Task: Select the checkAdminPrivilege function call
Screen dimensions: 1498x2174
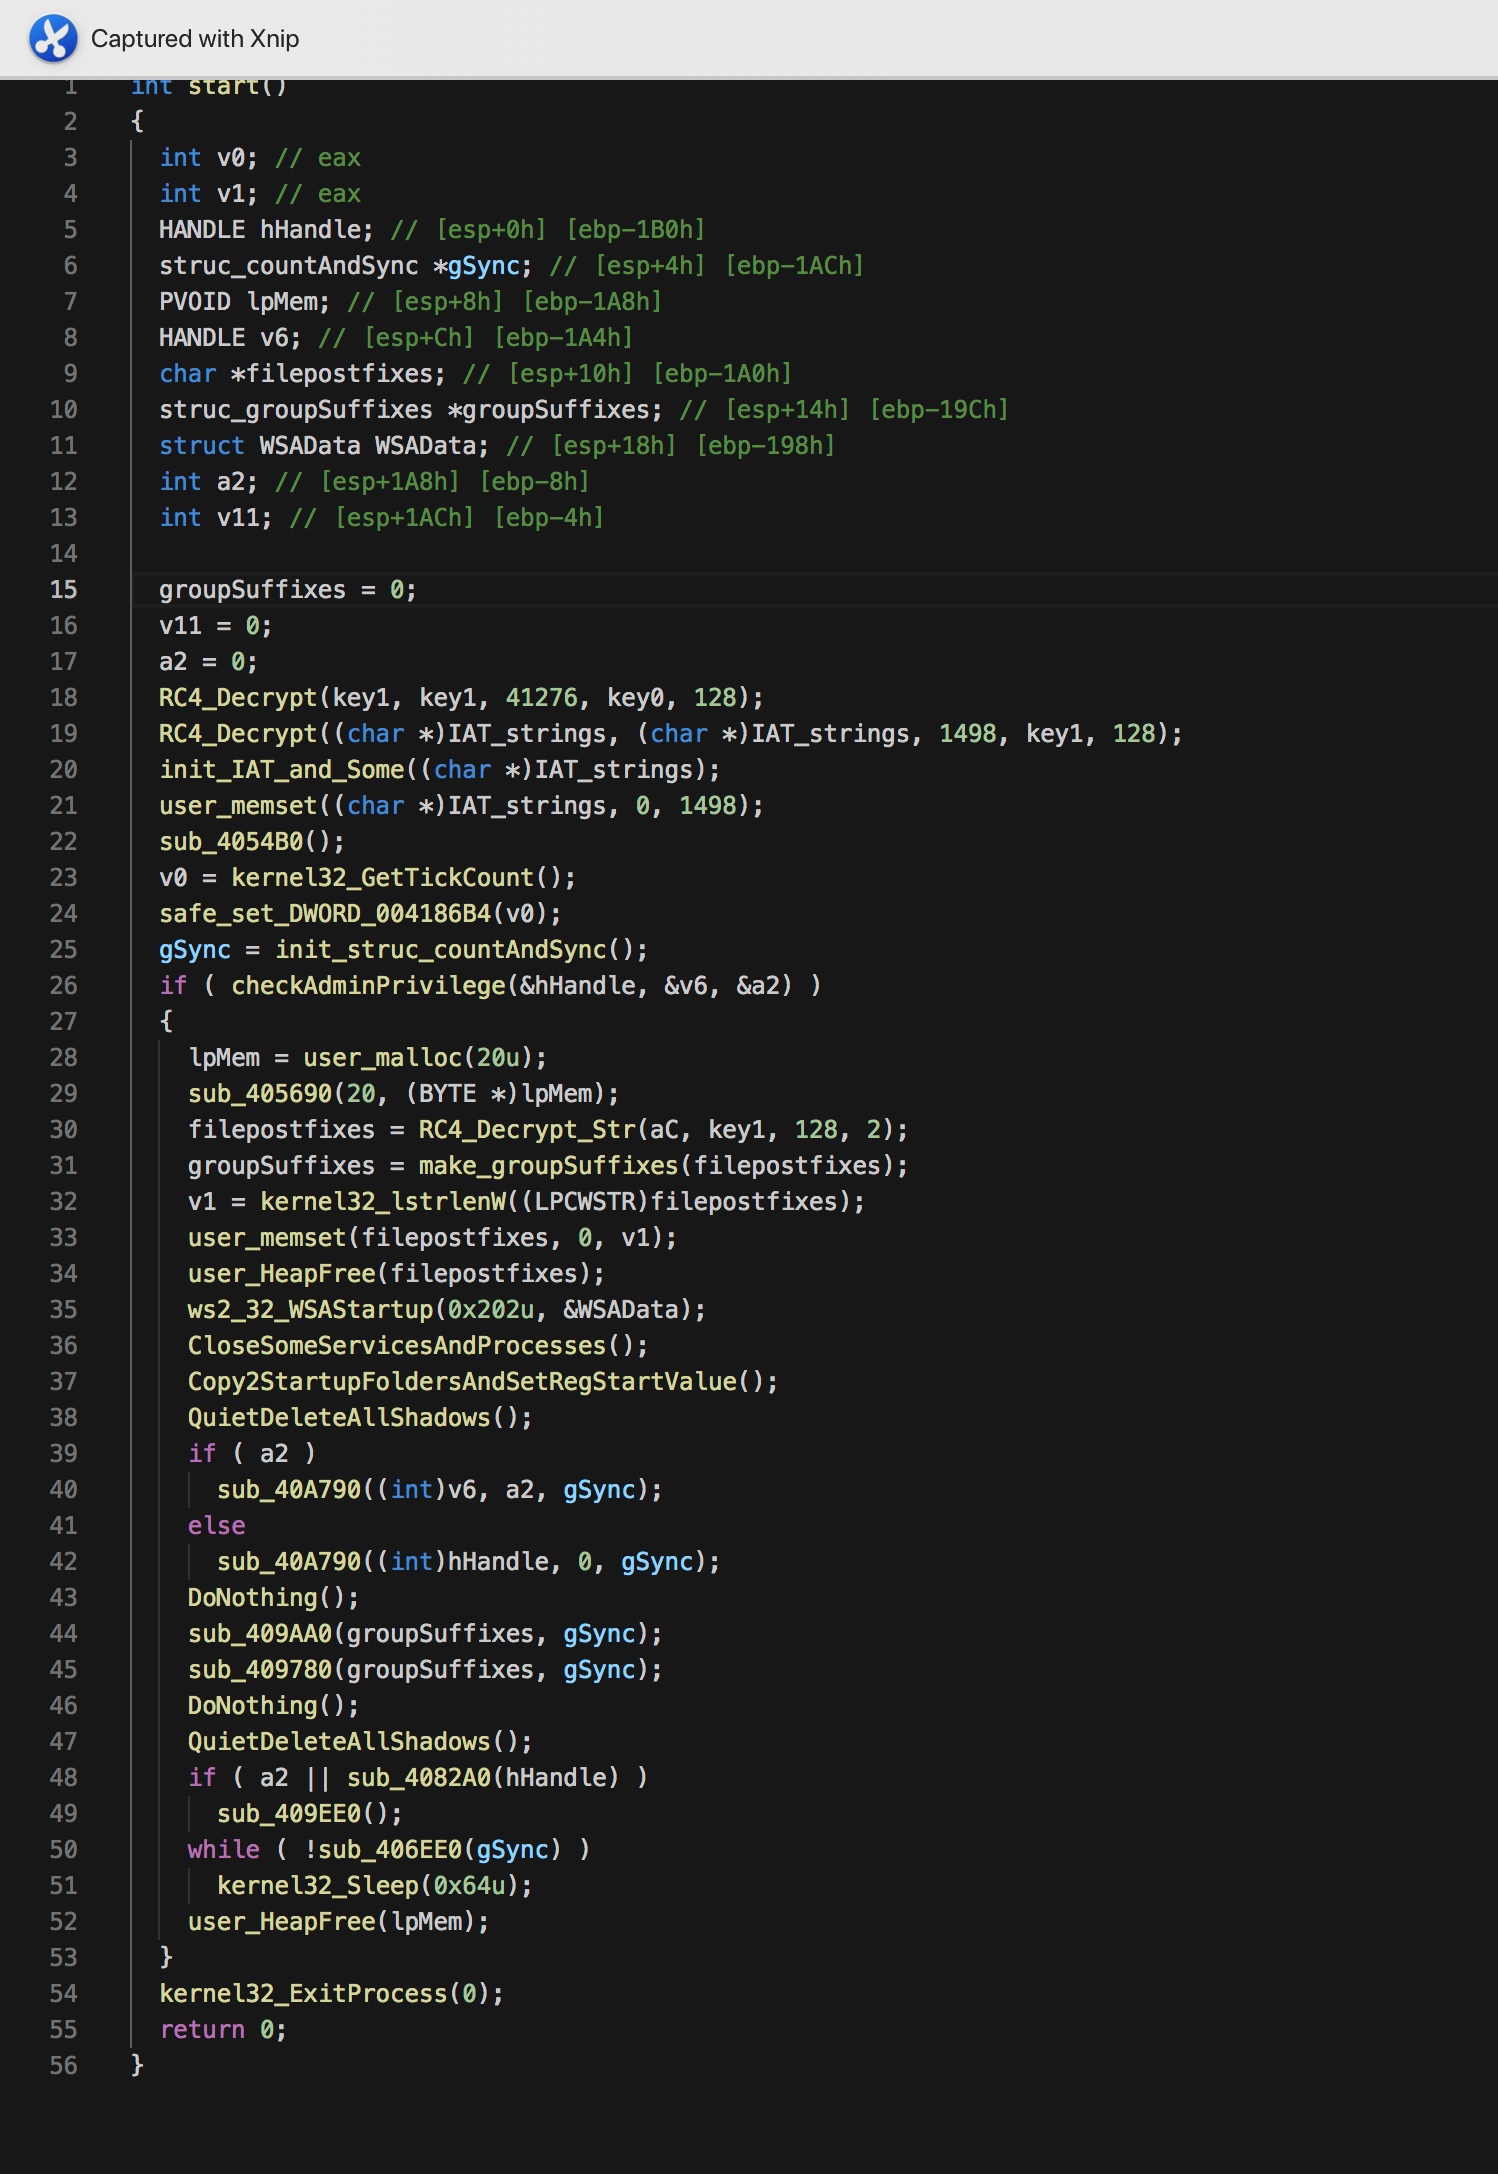Action: coord(368,986)
